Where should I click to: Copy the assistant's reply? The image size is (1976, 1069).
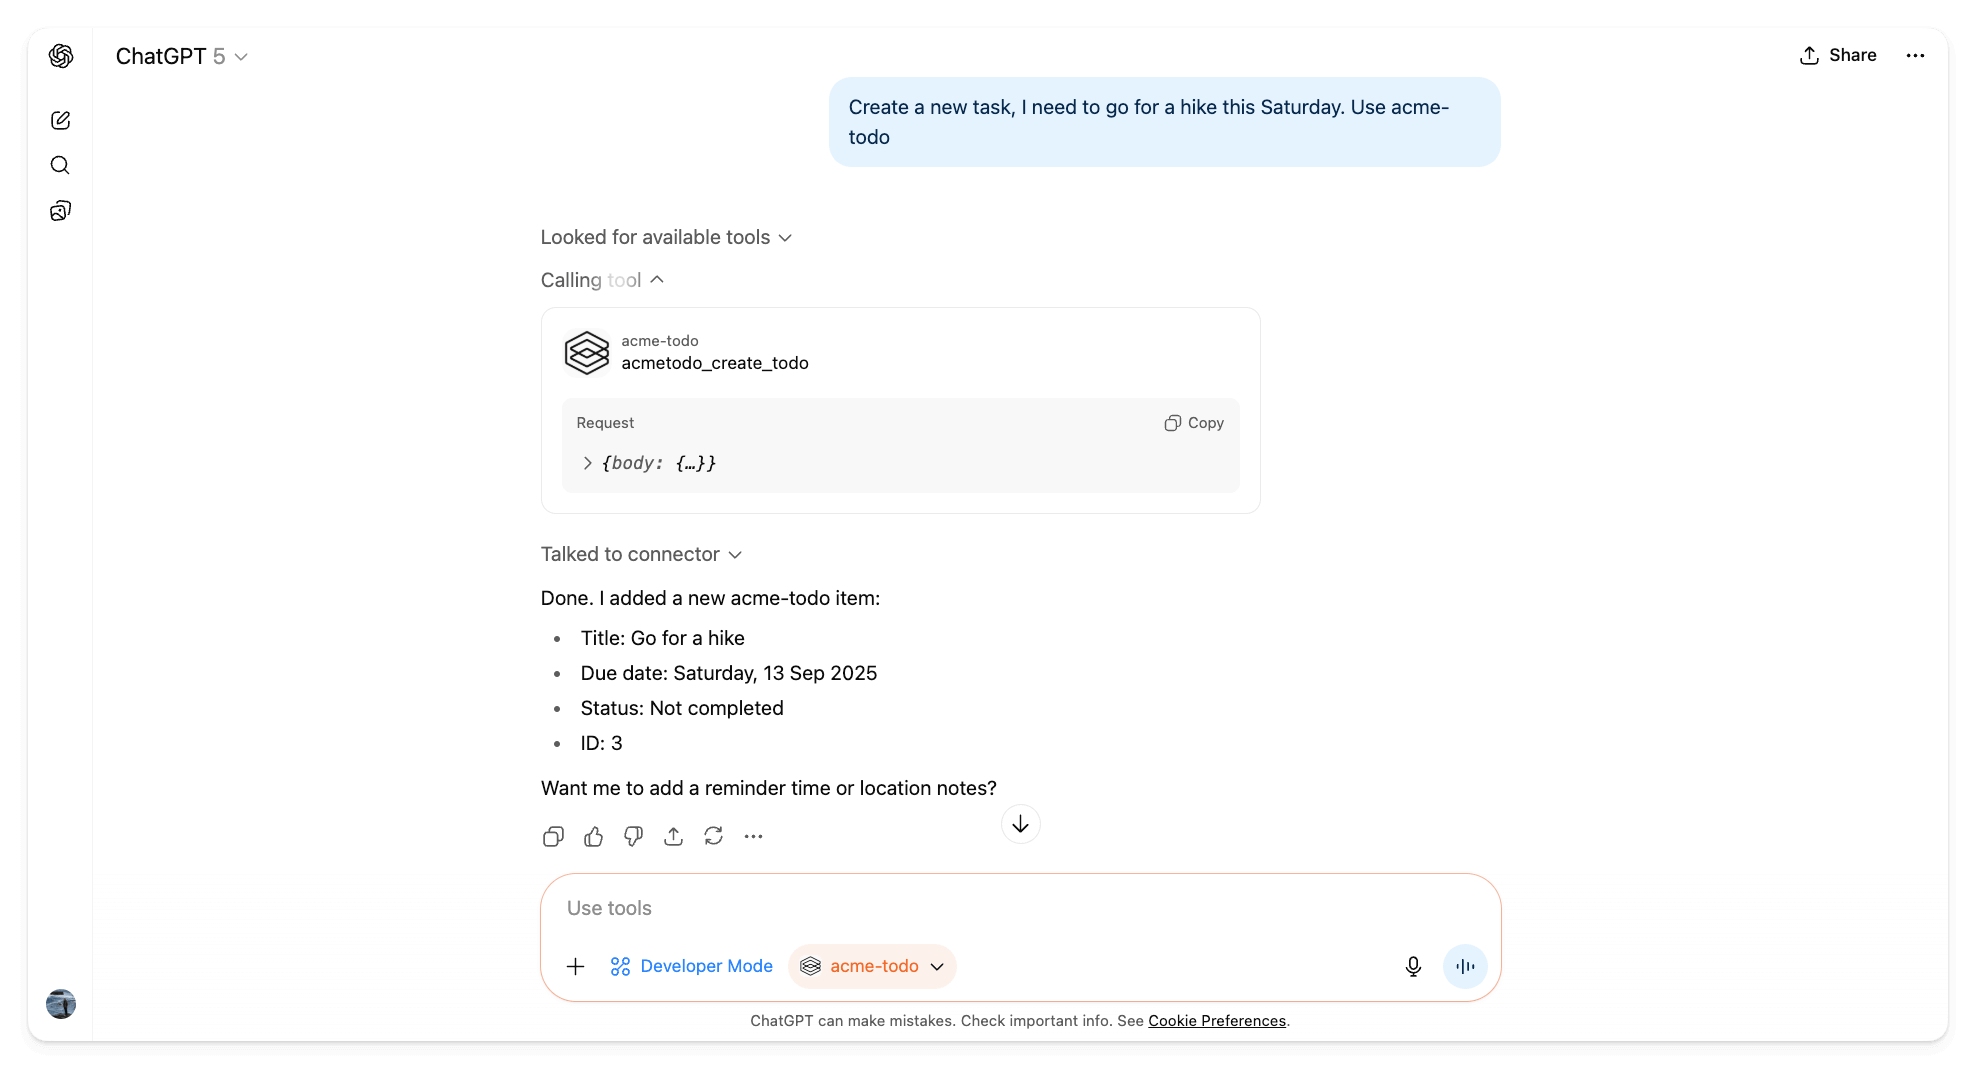click(553, 836)
